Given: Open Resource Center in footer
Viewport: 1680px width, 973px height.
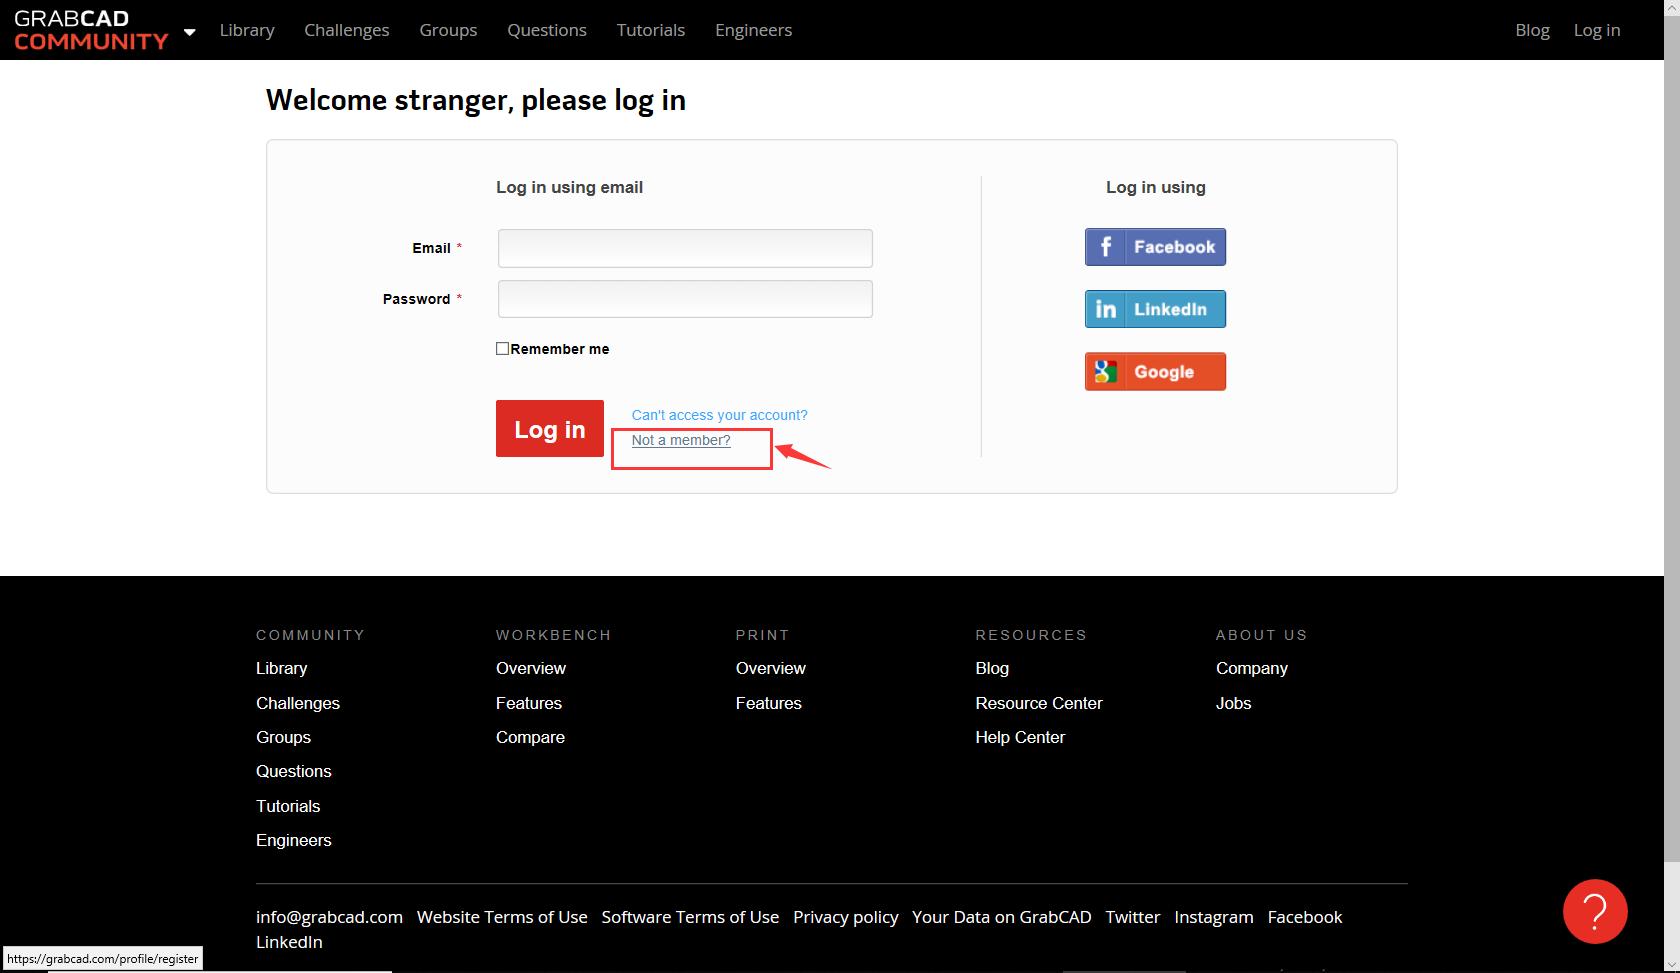Looking at the screenshot, I should point(1038,703).
